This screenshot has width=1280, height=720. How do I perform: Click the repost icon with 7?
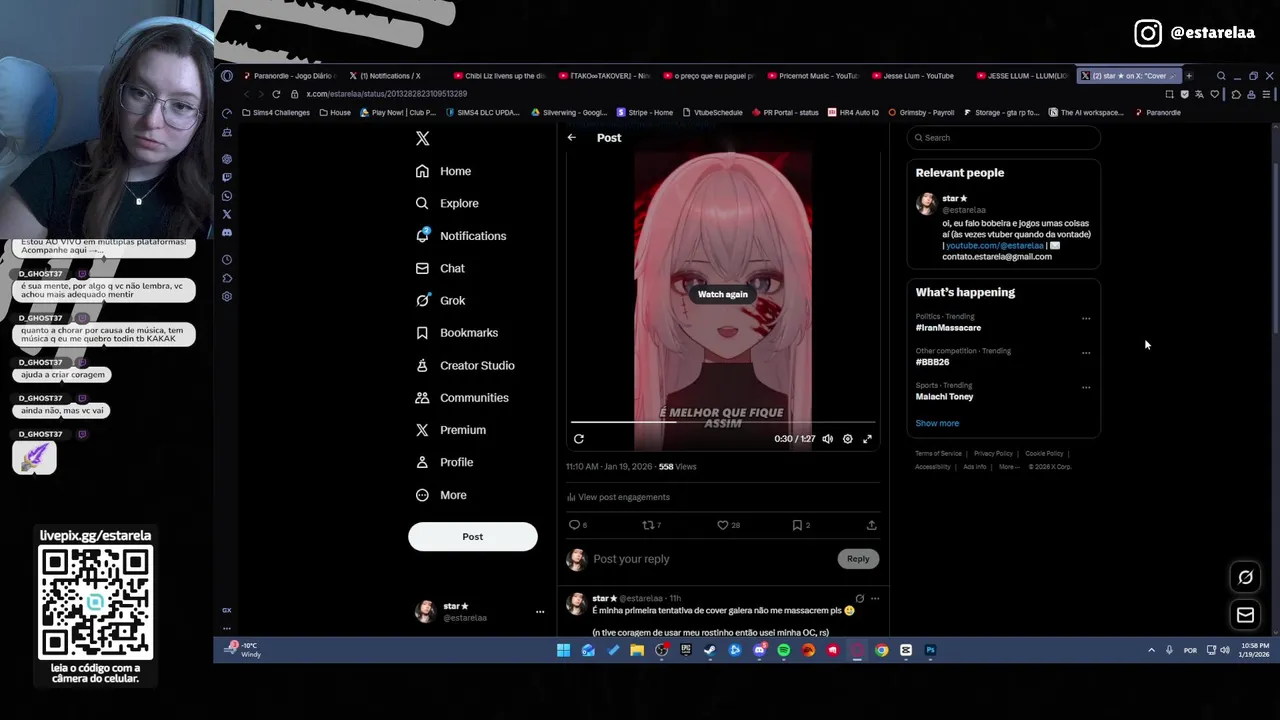[x=651, y=525]
